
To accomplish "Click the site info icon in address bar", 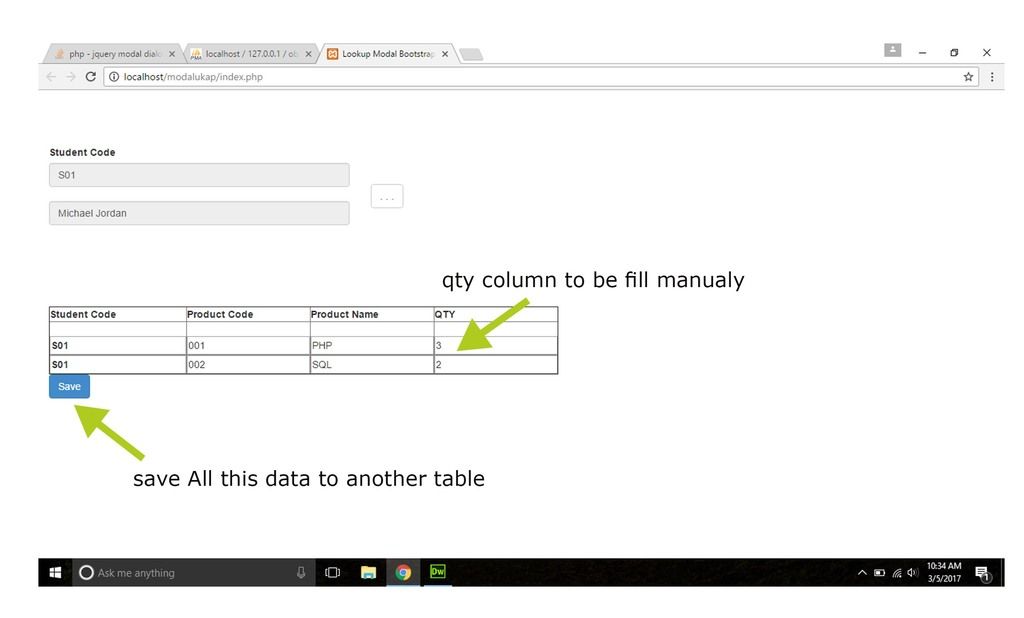I will (113, 76).
